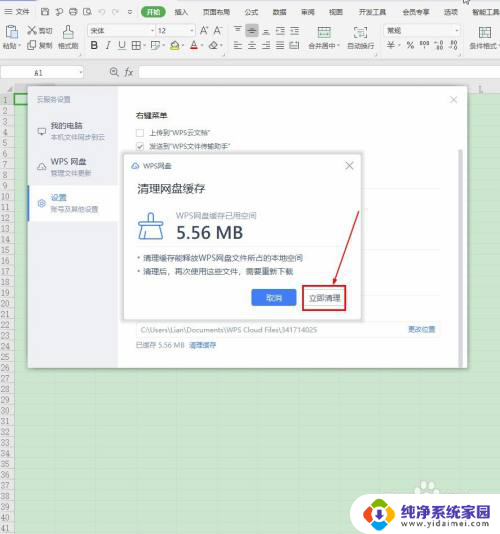Click the yellow fill color swatch icon

[x=175, y=45]
